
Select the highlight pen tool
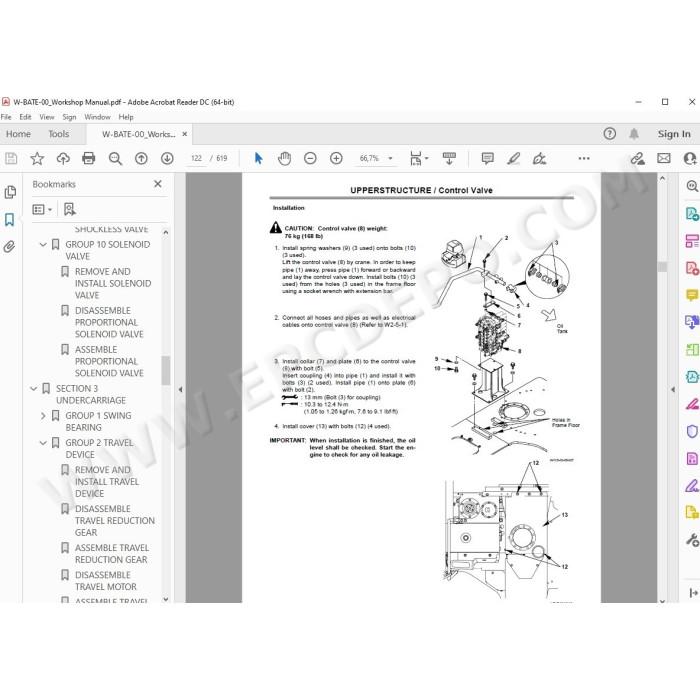click(513, 158)
